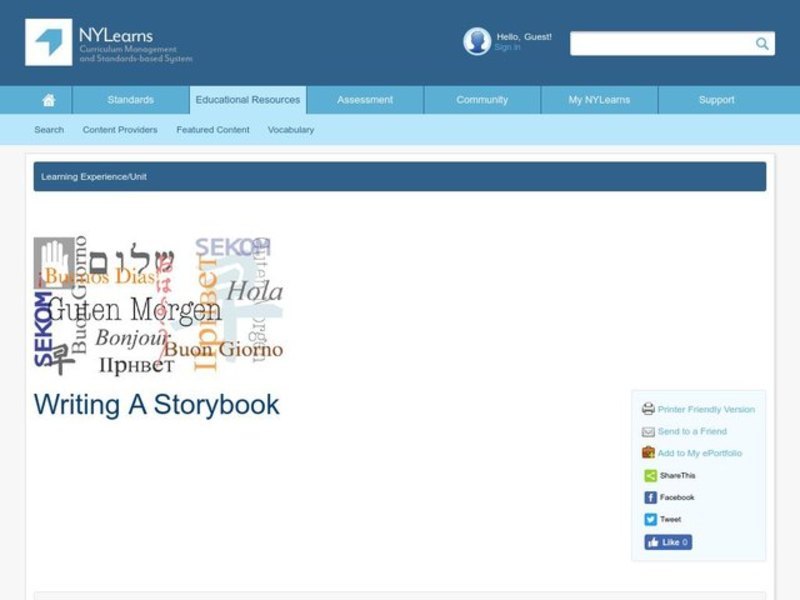Click the Like 0 button
Screen dimensions: 800x600
666,542
